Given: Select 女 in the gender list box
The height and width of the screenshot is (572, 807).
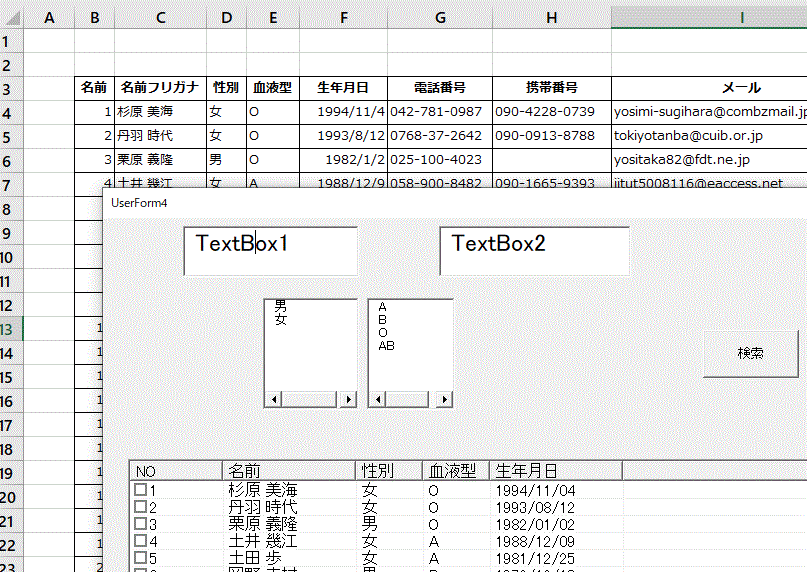Looking at the screenshot, I should point(281,320).
